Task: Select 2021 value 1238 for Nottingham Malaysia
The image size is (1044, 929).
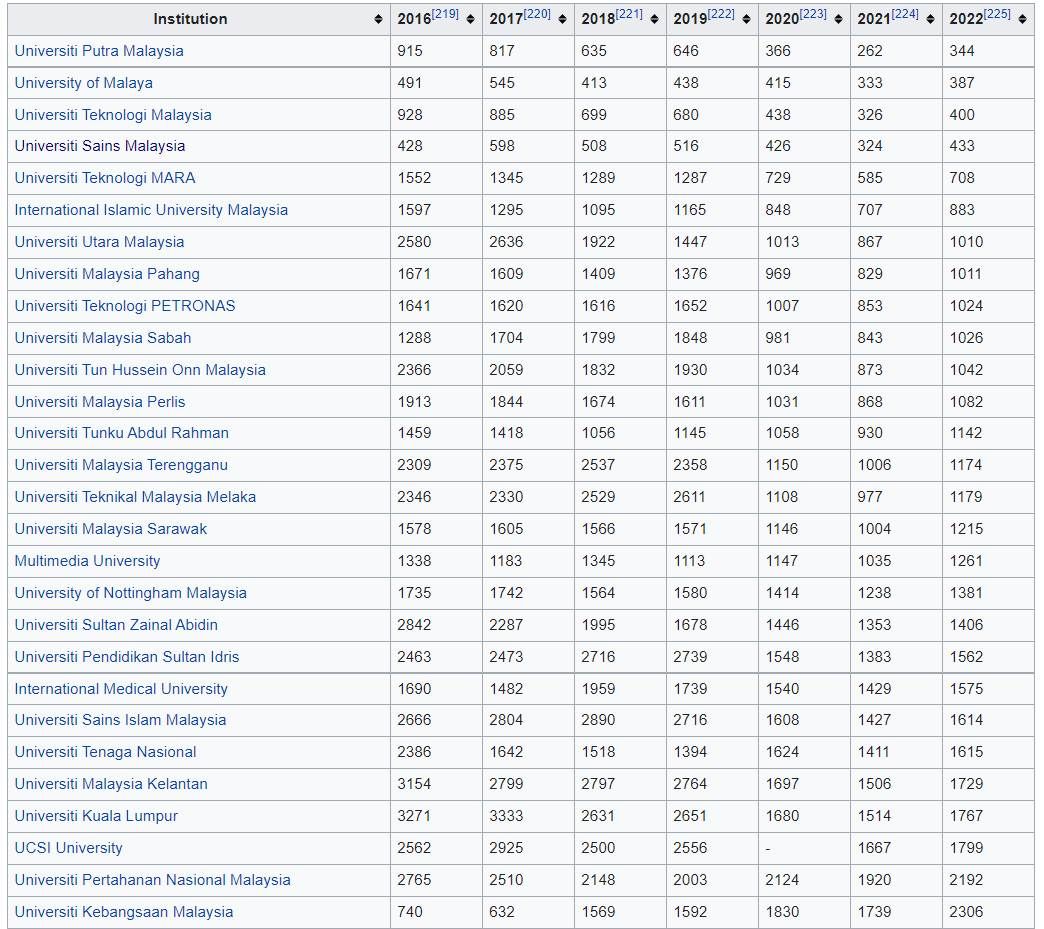Action: pos(874,593)
